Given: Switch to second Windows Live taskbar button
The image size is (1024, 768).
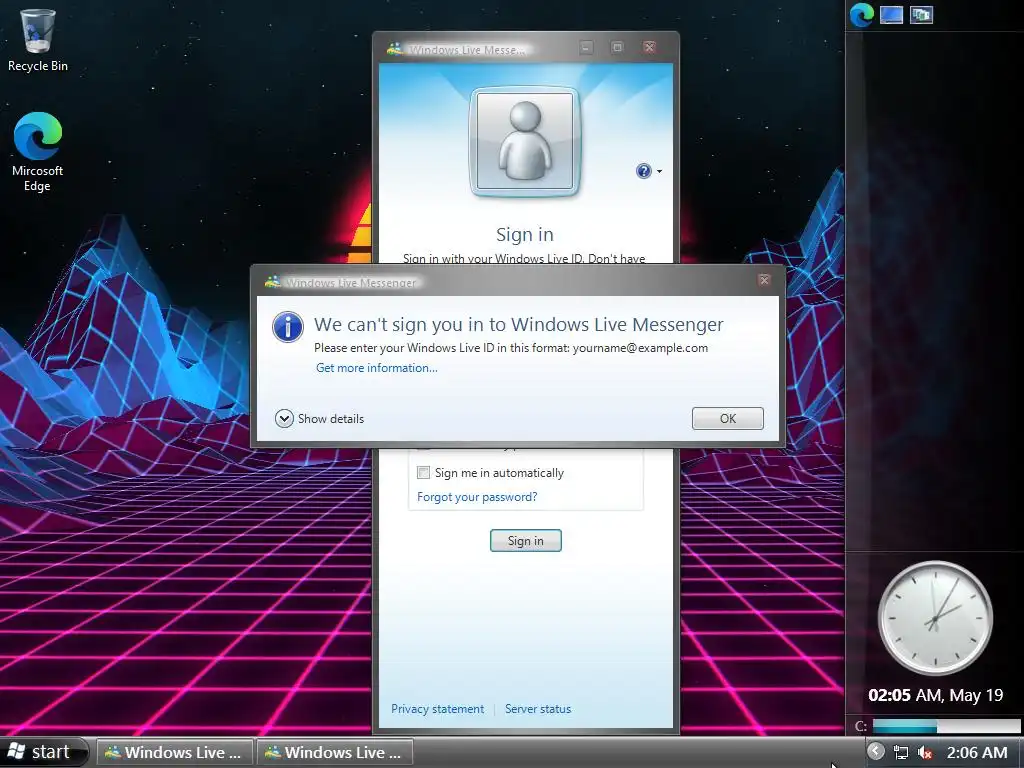Looking at the screenshot, I should click(x=334, y=752).
